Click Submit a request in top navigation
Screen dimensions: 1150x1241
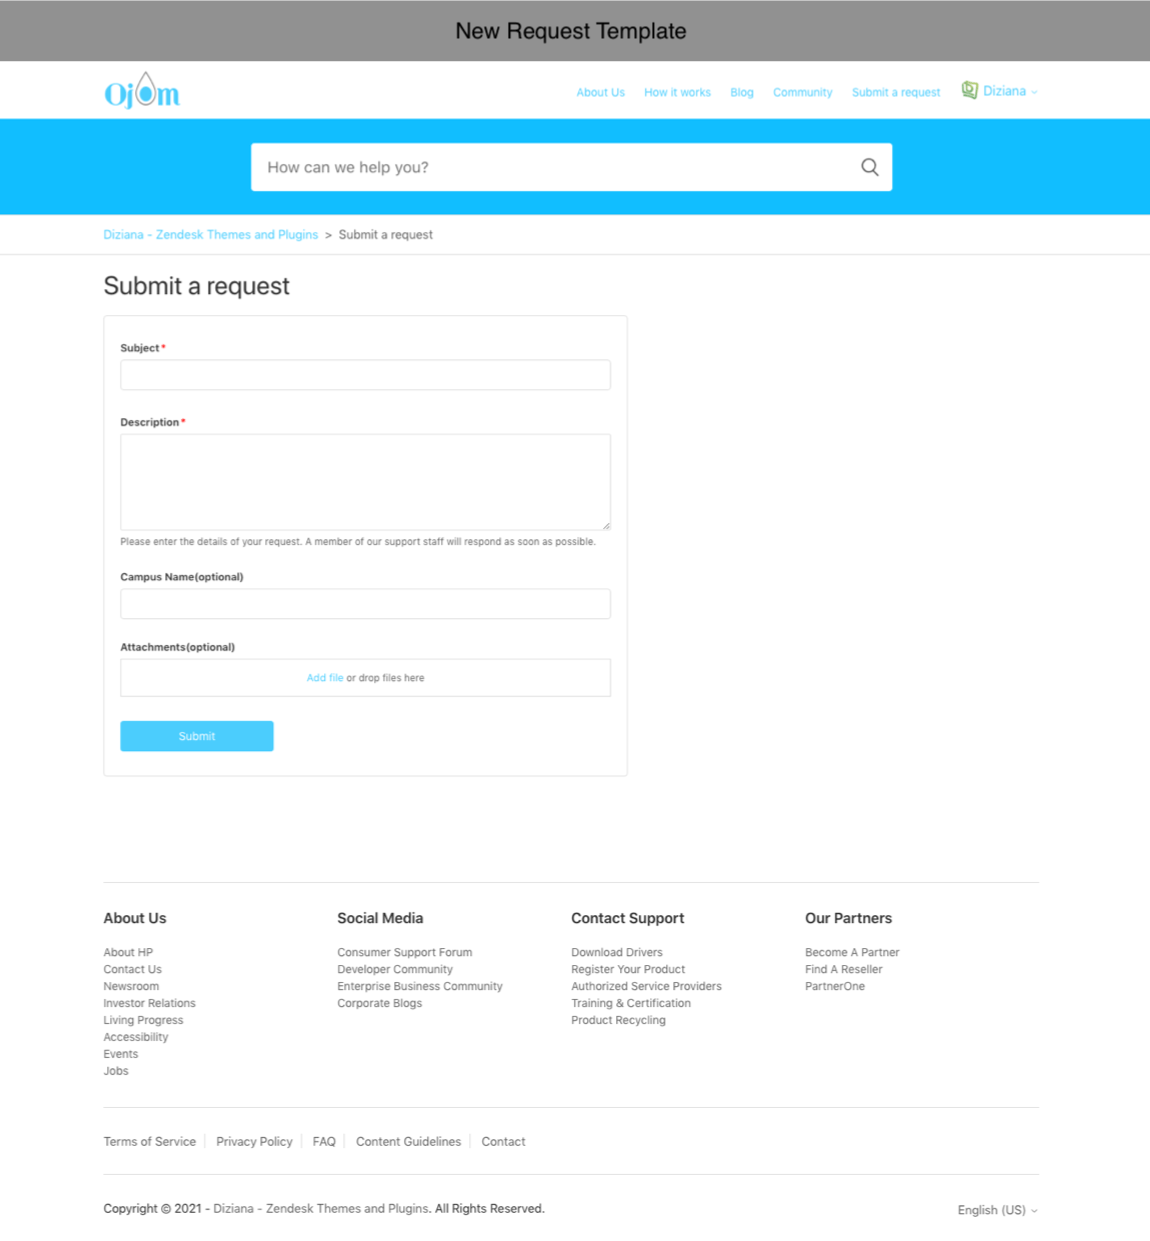coord(895,92)
